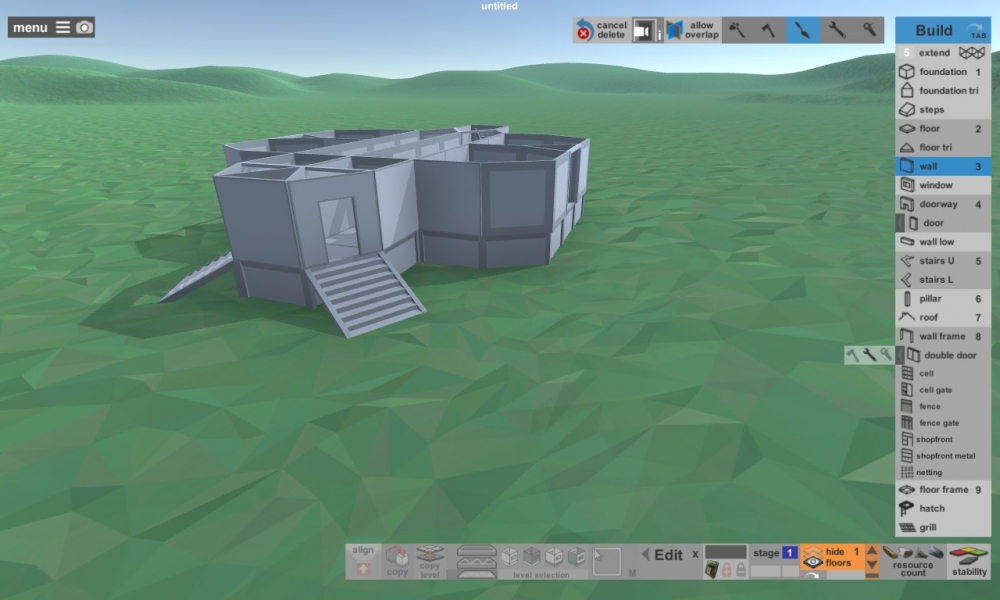Toggle hide floors visibility
Screen dimensions: 1000x600
coord(830,558)
